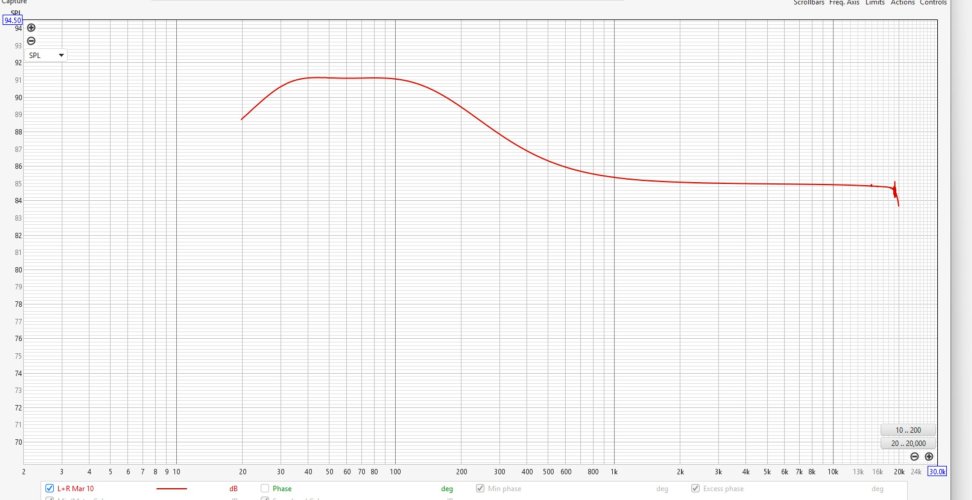This screenshot has height=500, width=972.
Task: Open the Scrollbars option
Action: tap(809, 2)
